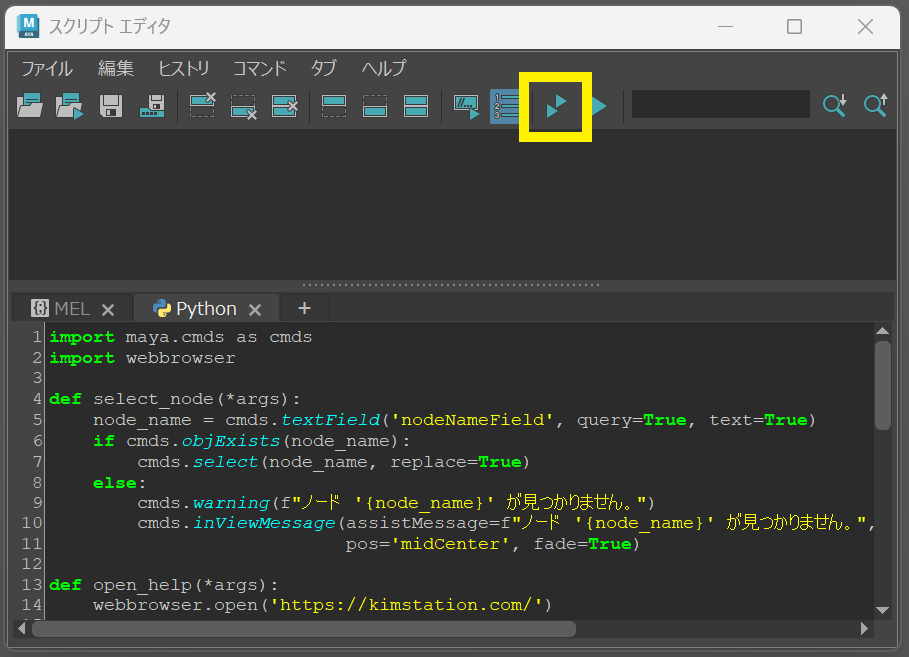Search backward with the magnifier up-arrow icon
The height and width of the screenshot is (657, 909).
point(875,106)
